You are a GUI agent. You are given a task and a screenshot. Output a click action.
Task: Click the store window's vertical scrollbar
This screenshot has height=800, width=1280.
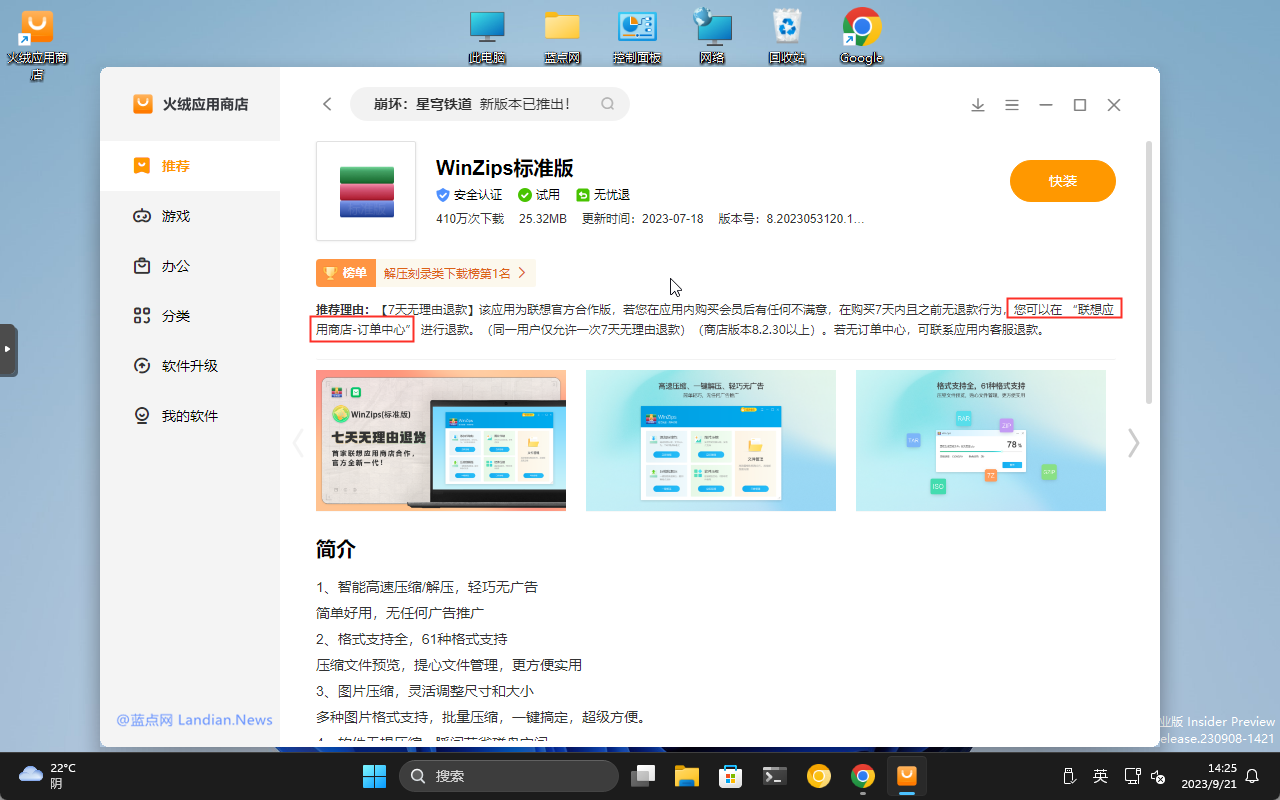click(1149, 272)
